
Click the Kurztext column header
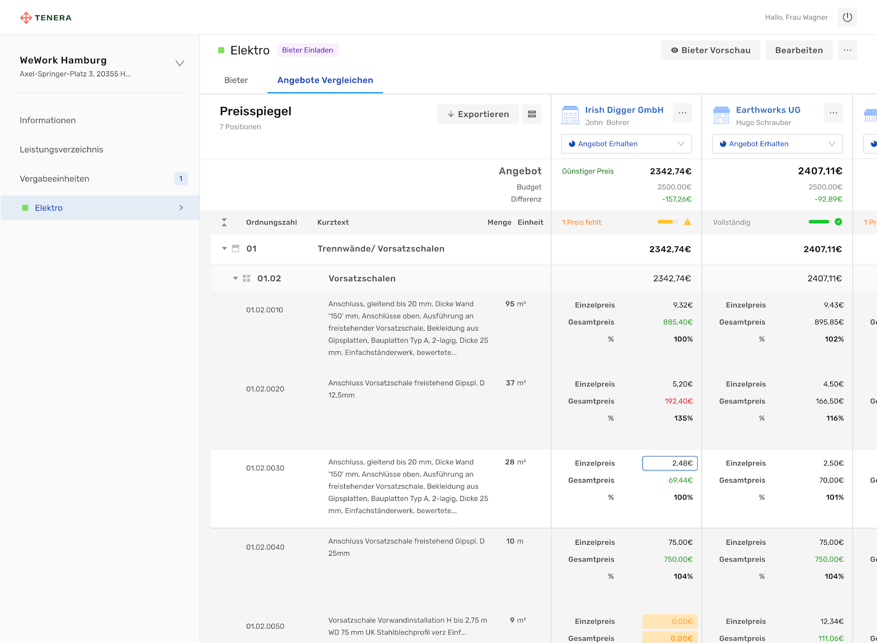click(333, 222)
